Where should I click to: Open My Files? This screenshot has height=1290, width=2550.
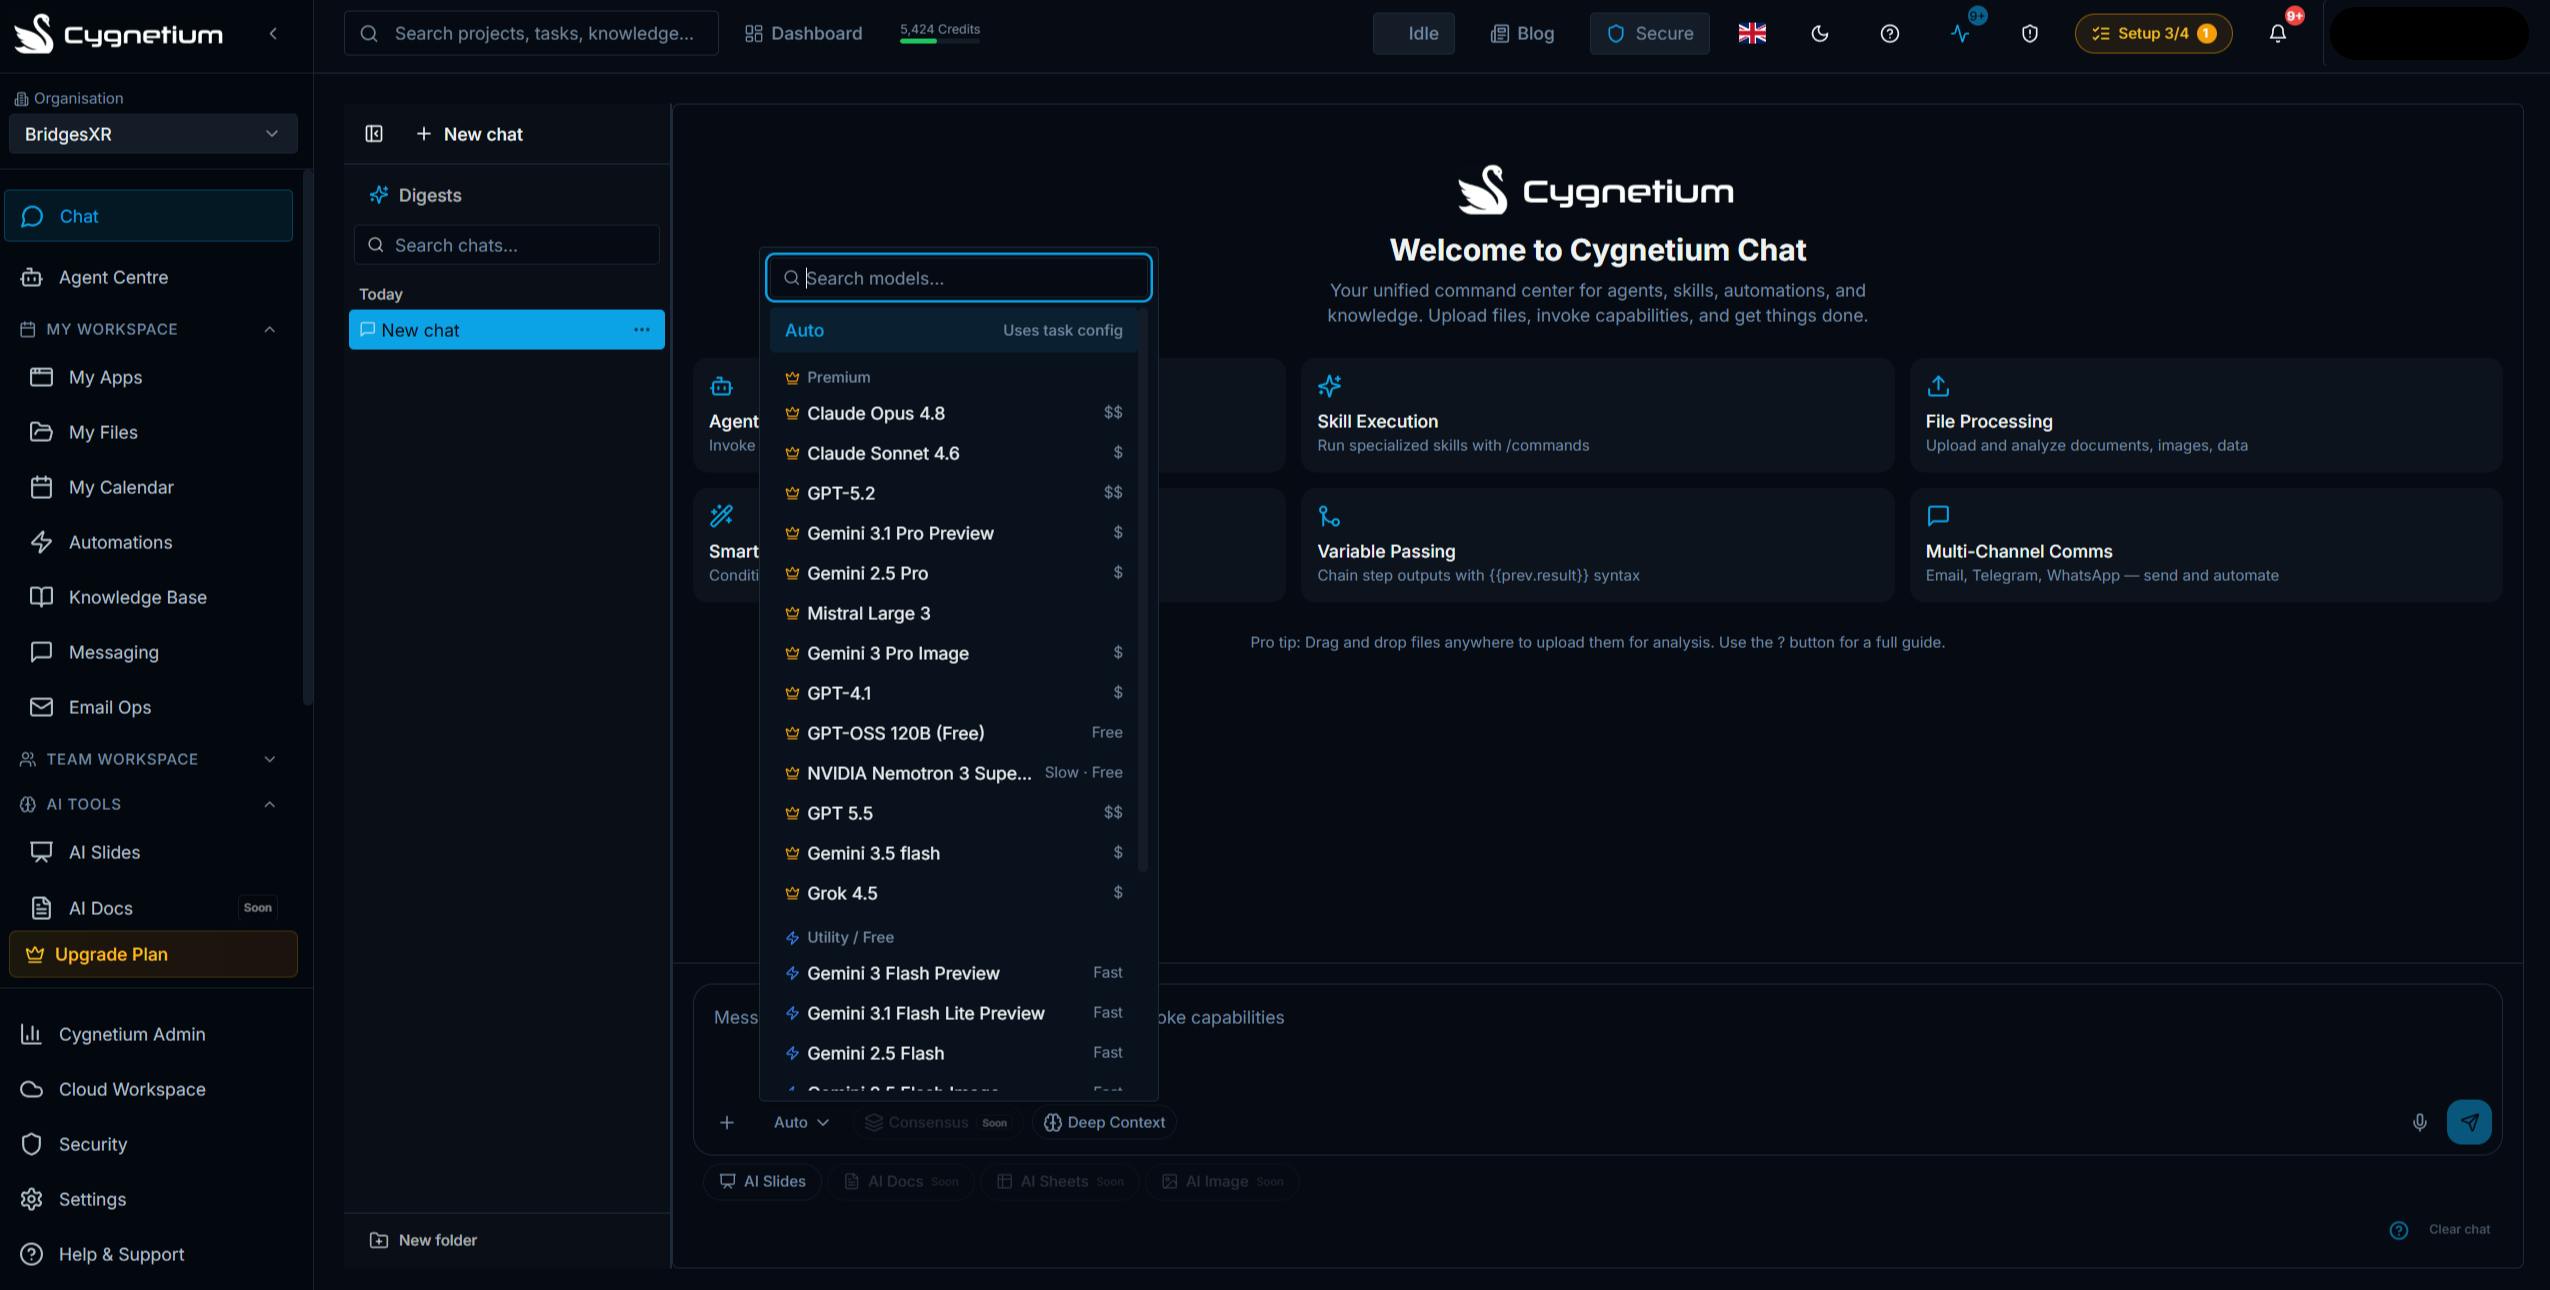(x=149, y=432)
